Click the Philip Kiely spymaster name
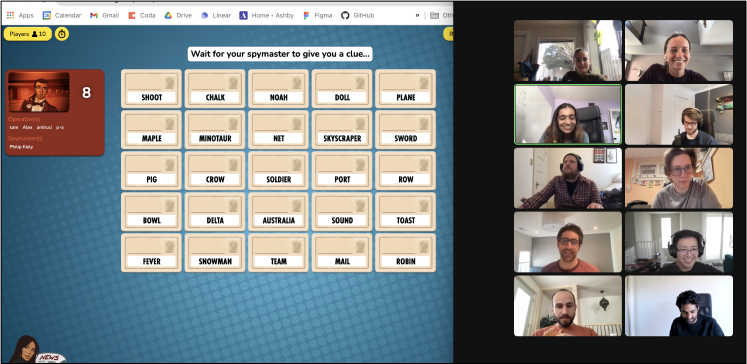 coord(21,147)
